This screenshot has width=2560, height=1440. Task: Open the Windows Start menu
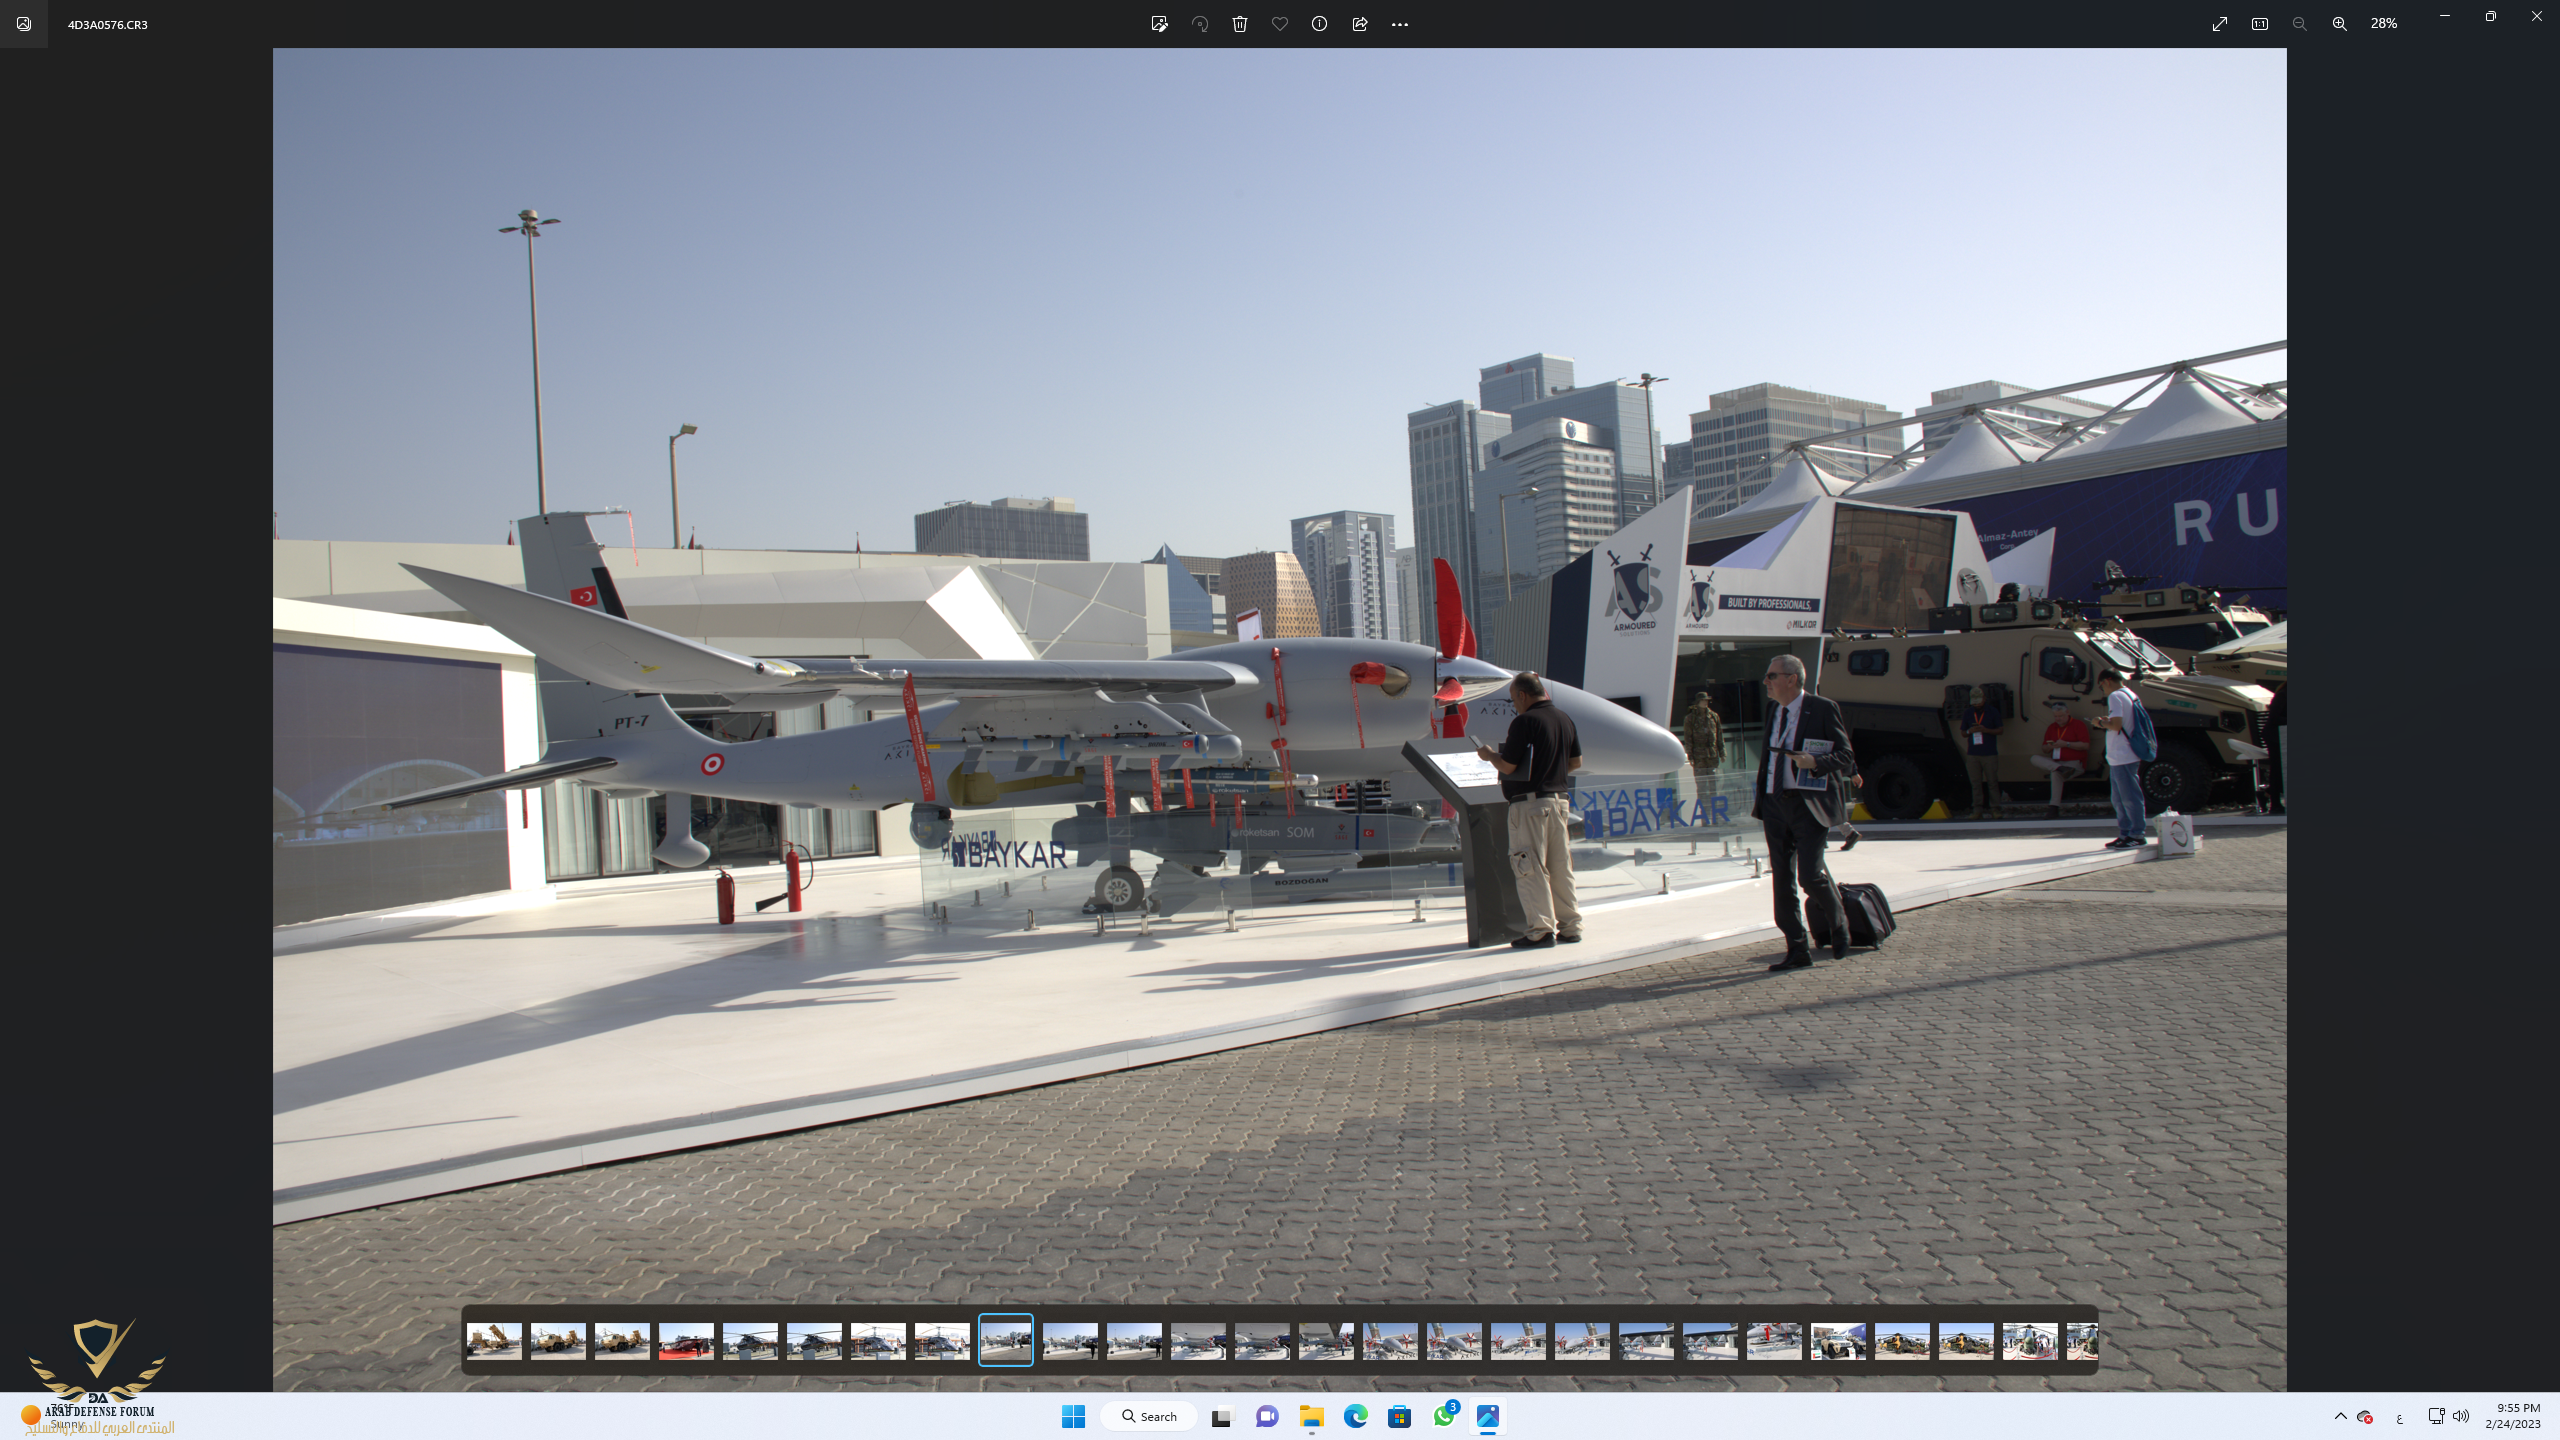pos(1073,1416)
